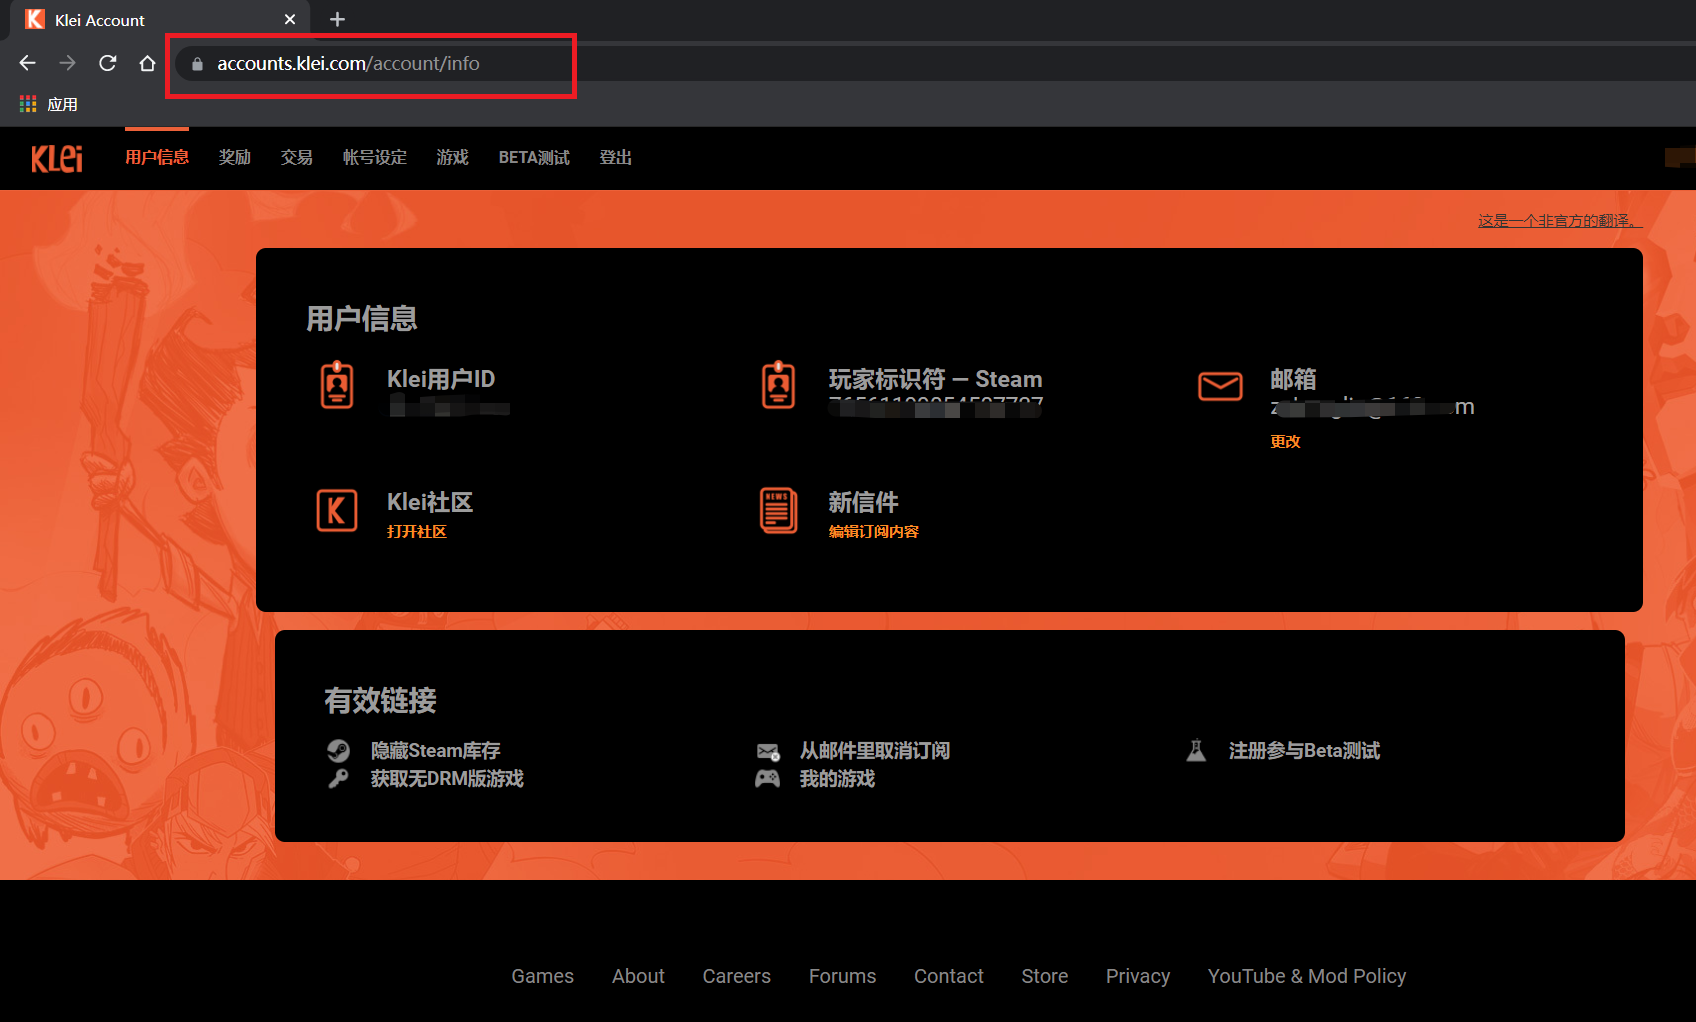Click the envelope icon beside 邮箱

coord(1220,386)
